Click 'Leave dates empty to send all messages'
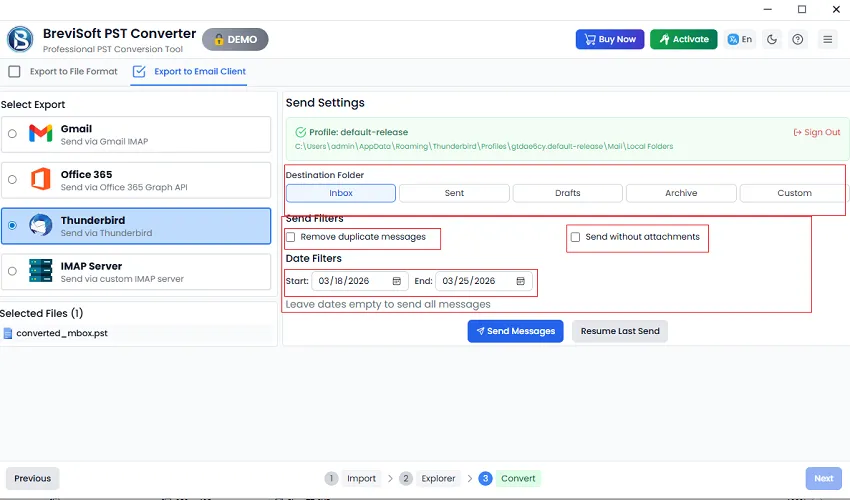 click(388, 304)
